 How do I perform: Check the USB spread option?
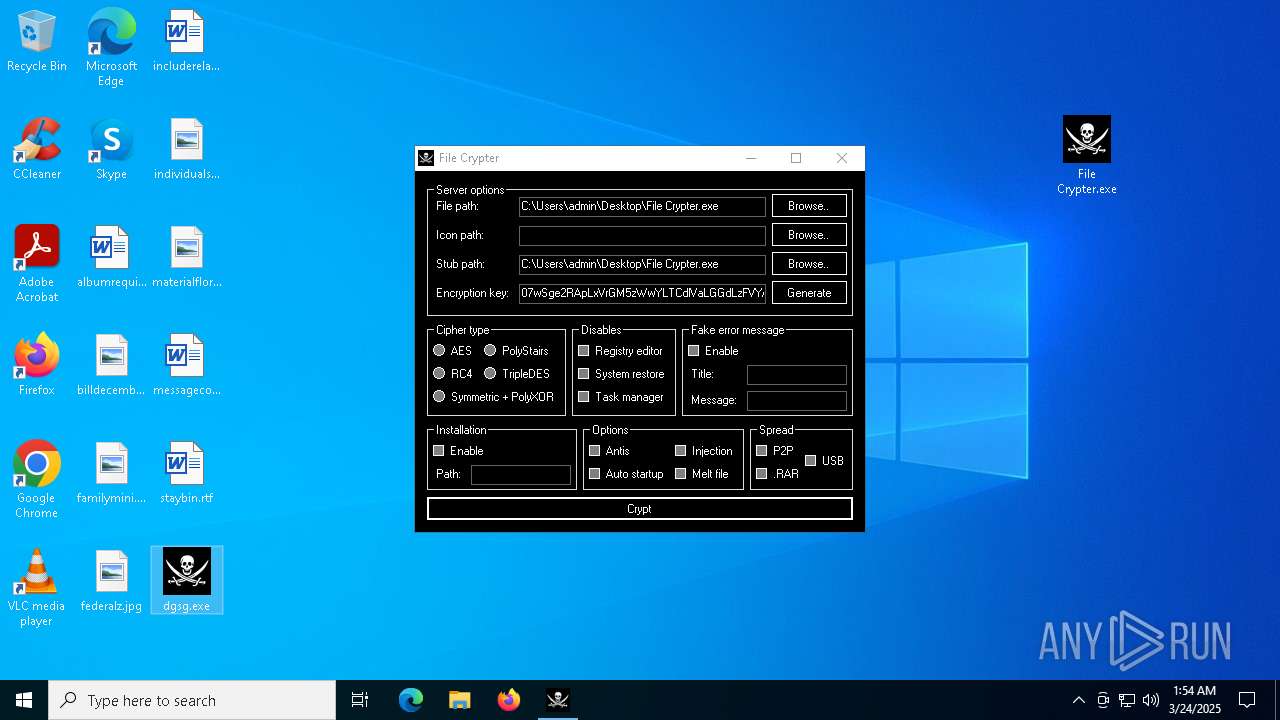click(x=811, y=461)
